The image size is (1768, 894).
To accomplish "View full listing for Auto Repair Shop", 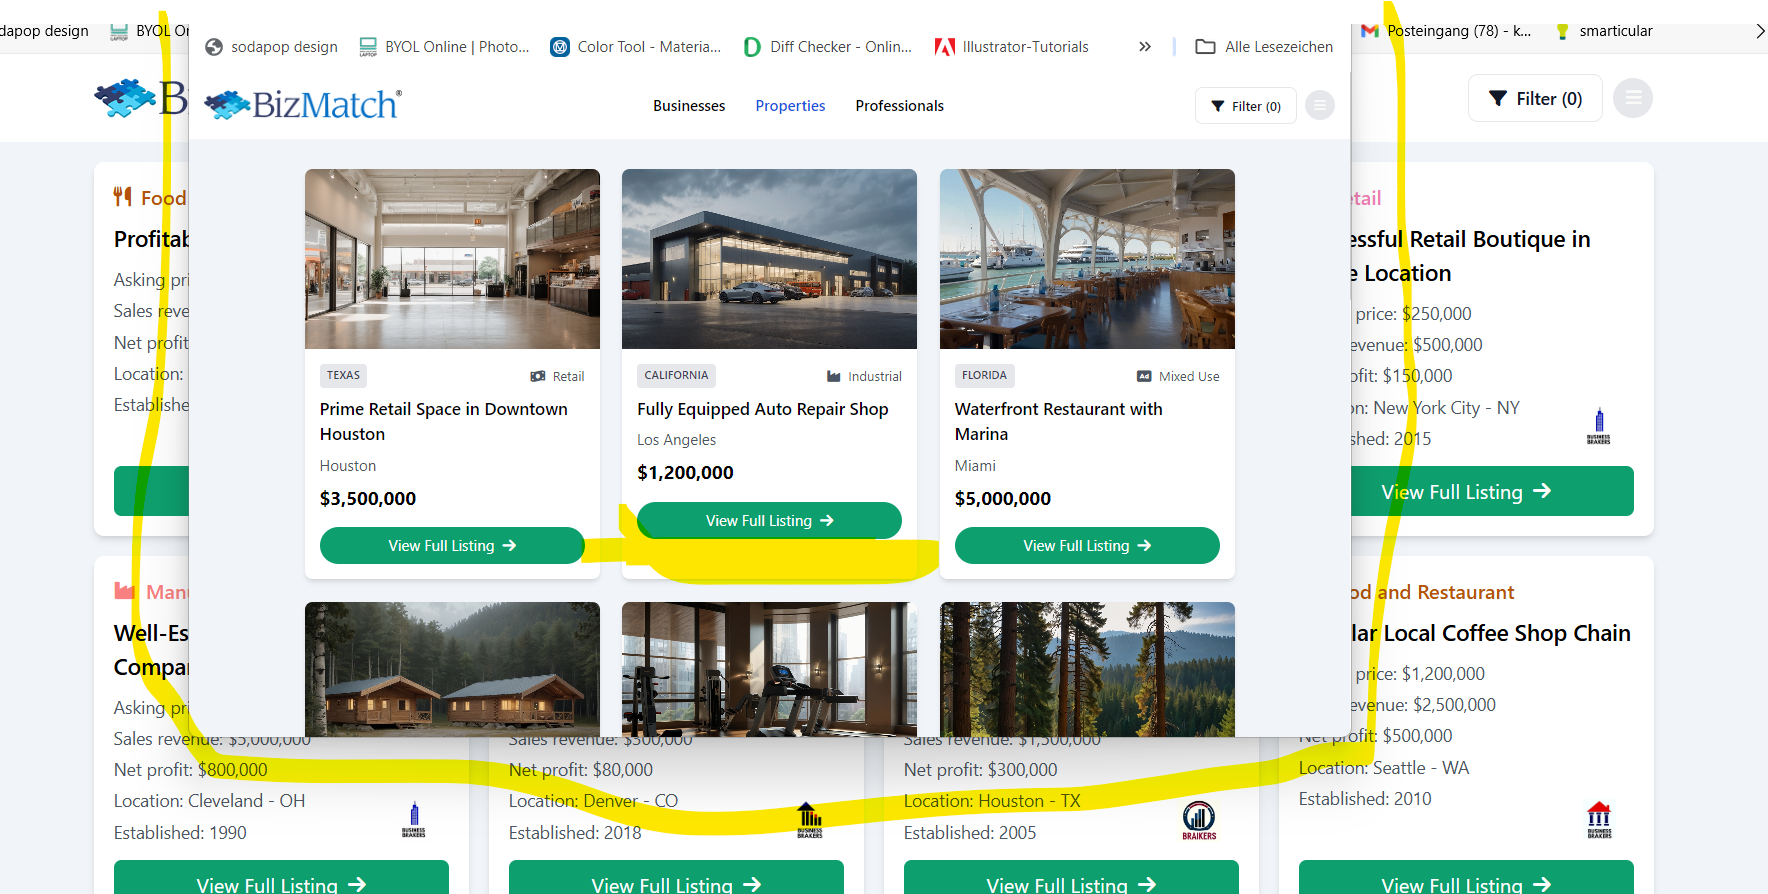I will 769,520.
